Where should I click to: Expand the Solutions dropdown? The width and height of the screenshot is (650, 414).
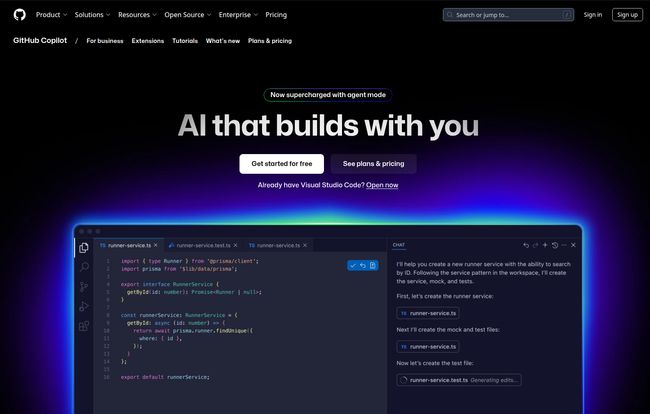[x=92, y=15]
